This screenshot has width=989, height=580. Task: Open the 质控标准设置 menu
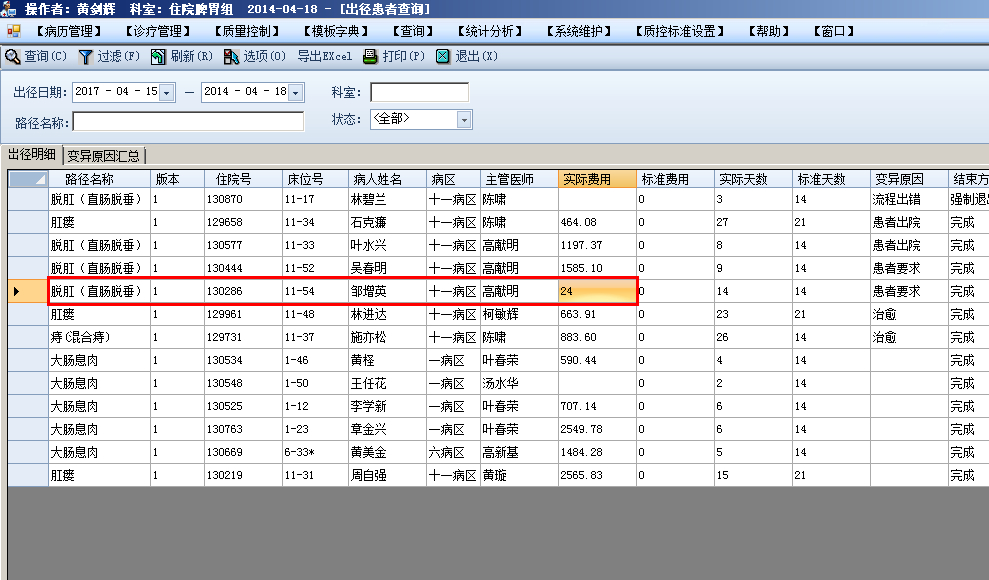(679, 31)
